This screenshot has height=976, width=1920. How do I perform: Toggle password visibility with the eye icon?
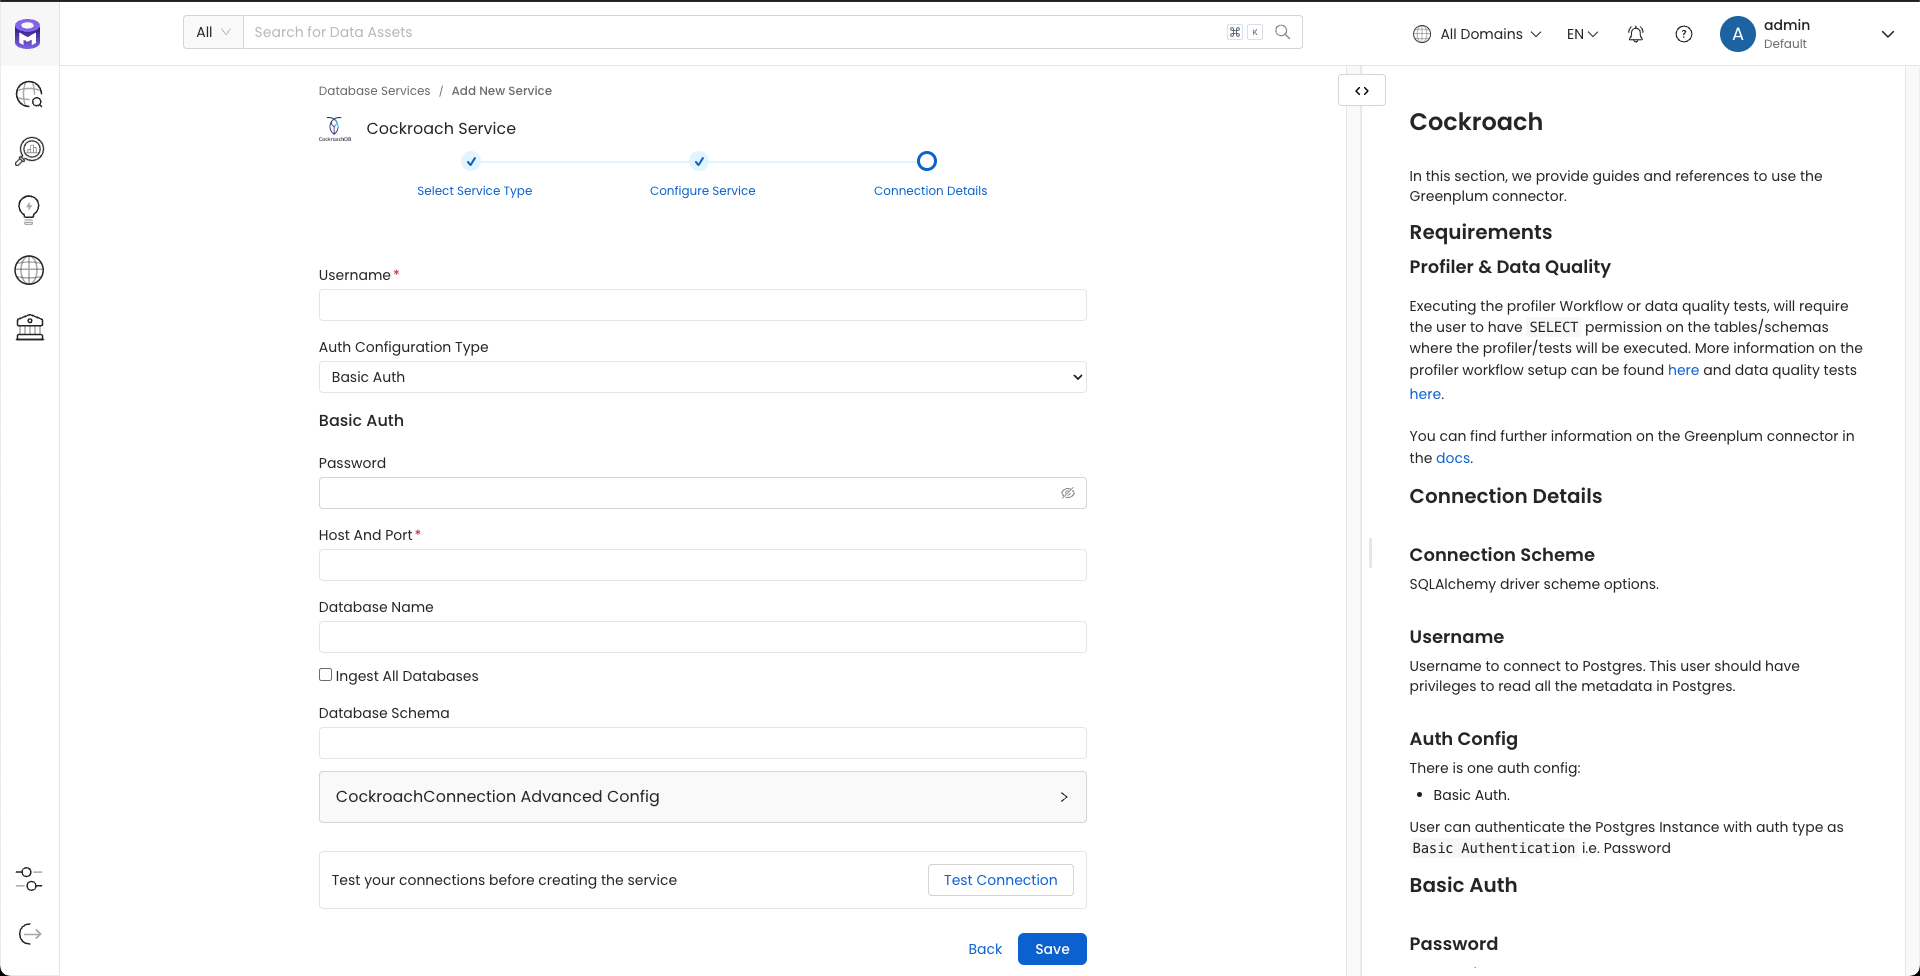pyautogui.click(x=1068, y=493)
